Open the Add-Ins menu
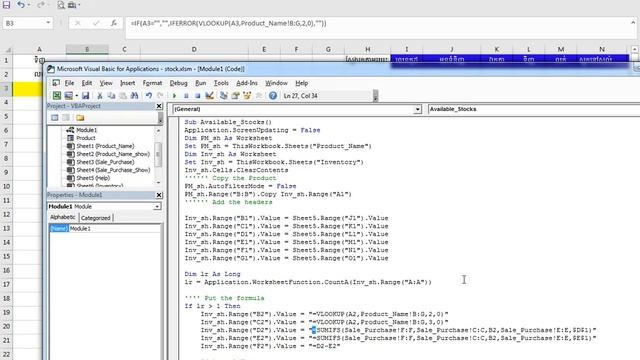 pos(247,83)
